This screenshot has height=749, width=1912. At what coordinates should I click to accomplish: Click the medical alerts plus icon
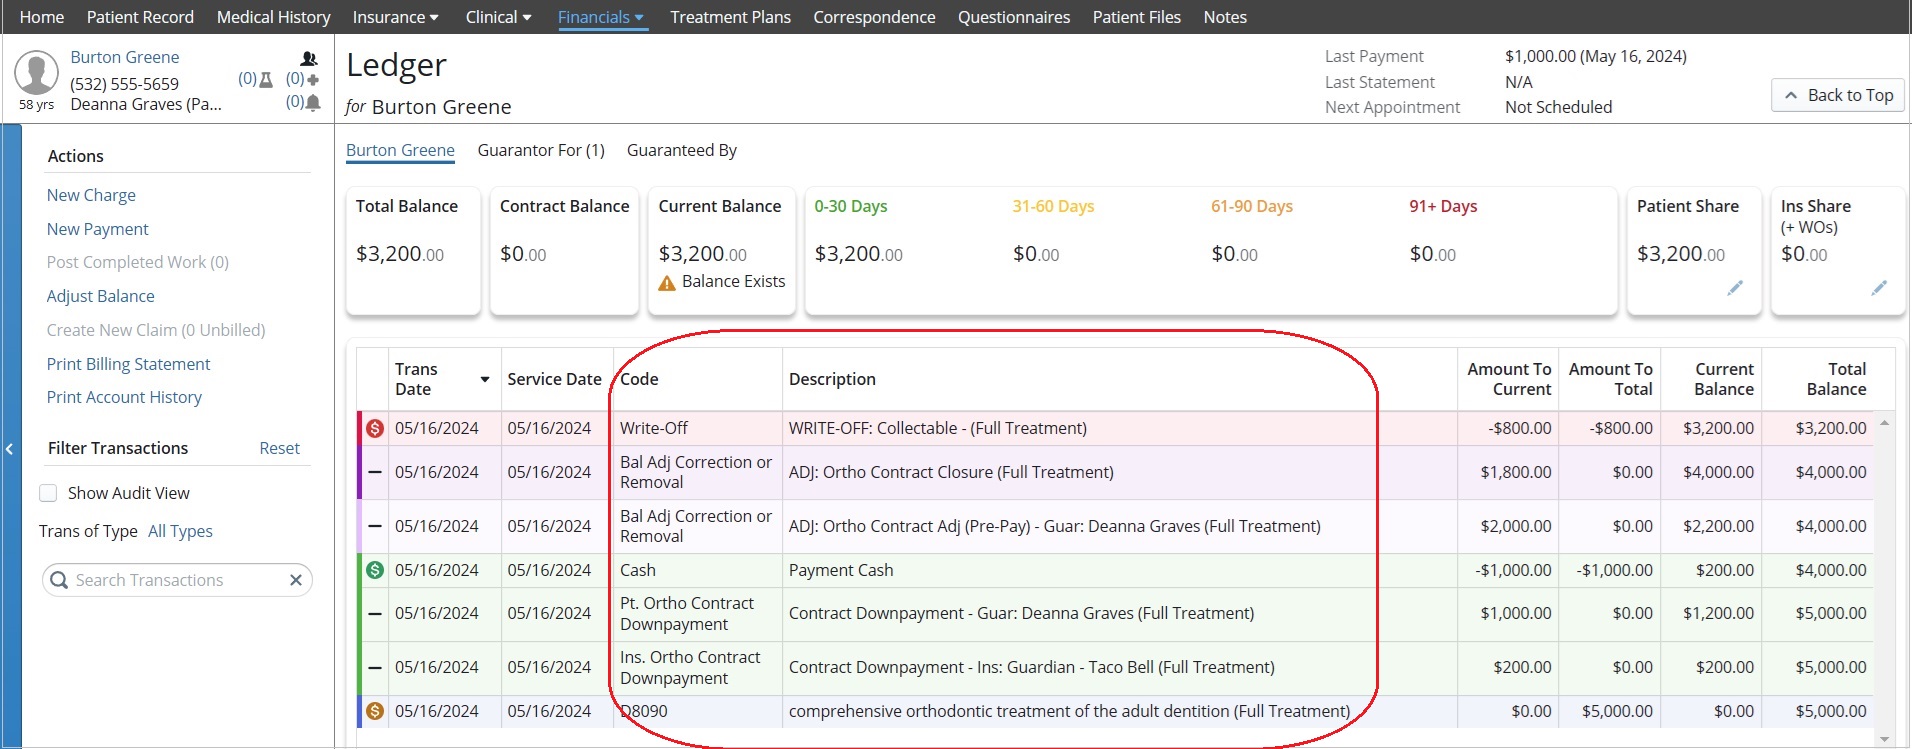(313, 79)
